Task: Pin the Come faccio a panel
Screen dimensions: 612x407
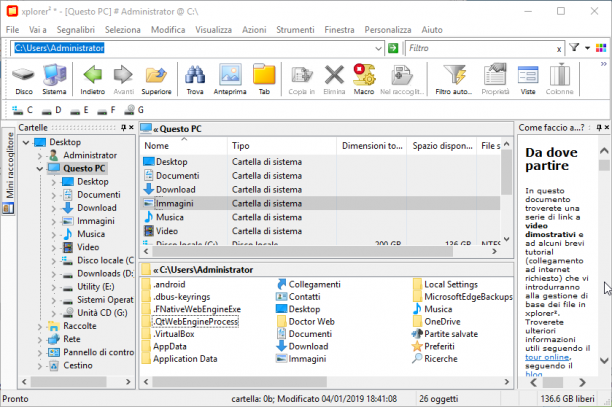Action: tap(599, 127)
